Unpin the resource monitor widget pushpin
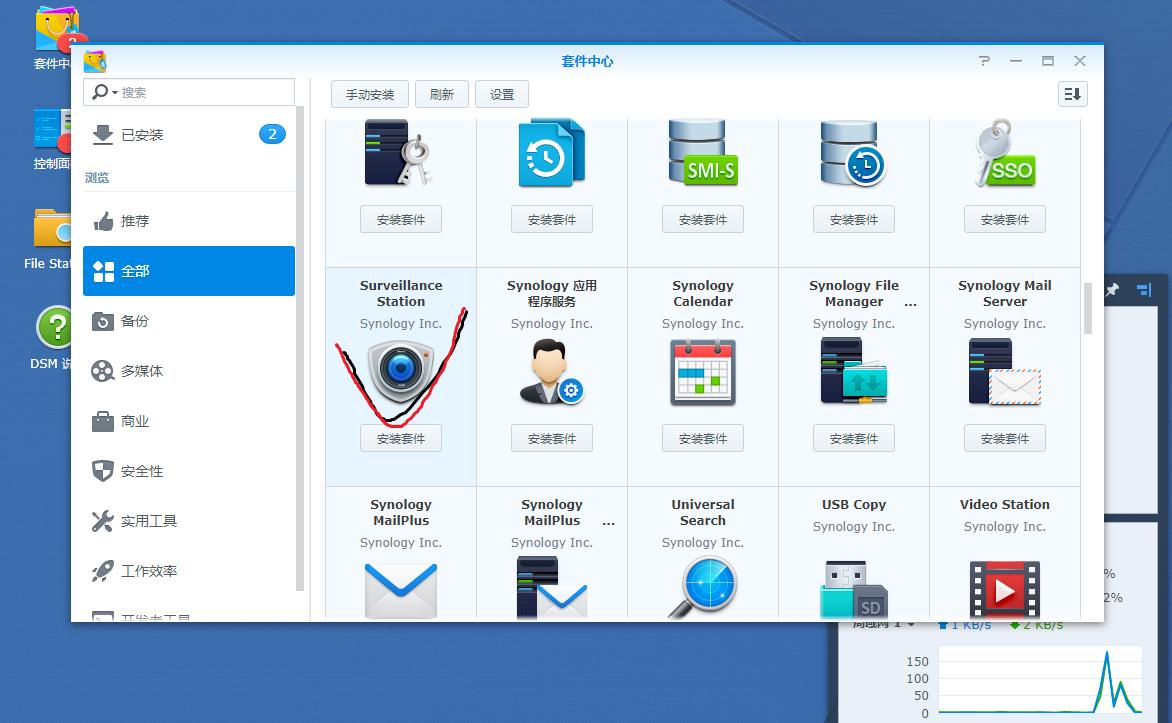 pos(1113,290)
